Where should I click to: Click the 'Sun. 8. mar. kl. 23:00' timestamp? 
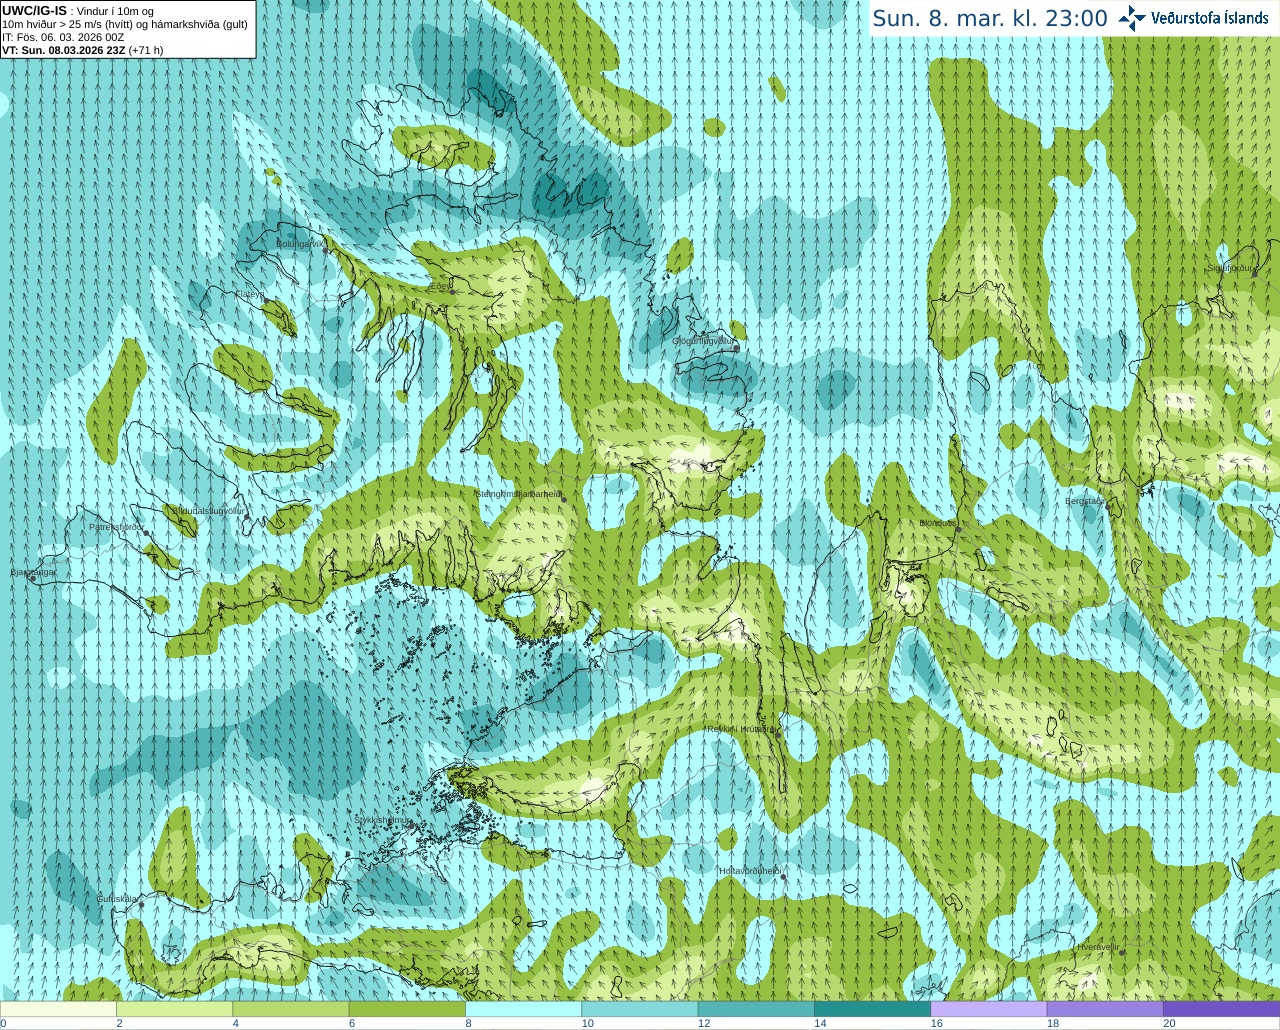(990, 18)
